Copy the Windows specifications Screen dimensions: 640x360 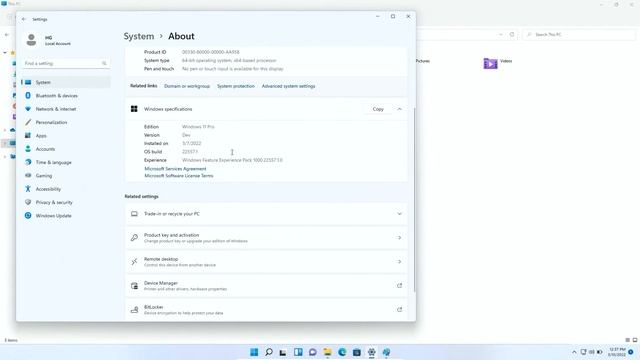coord(378,109)
